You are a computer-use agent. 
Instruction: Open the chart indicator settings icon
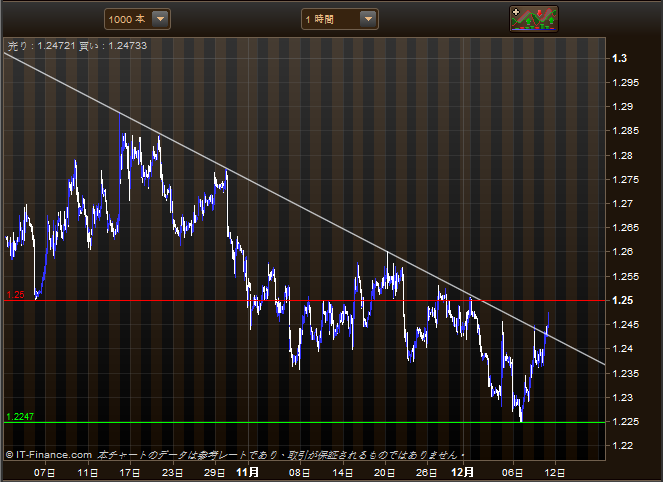point(534,19)
